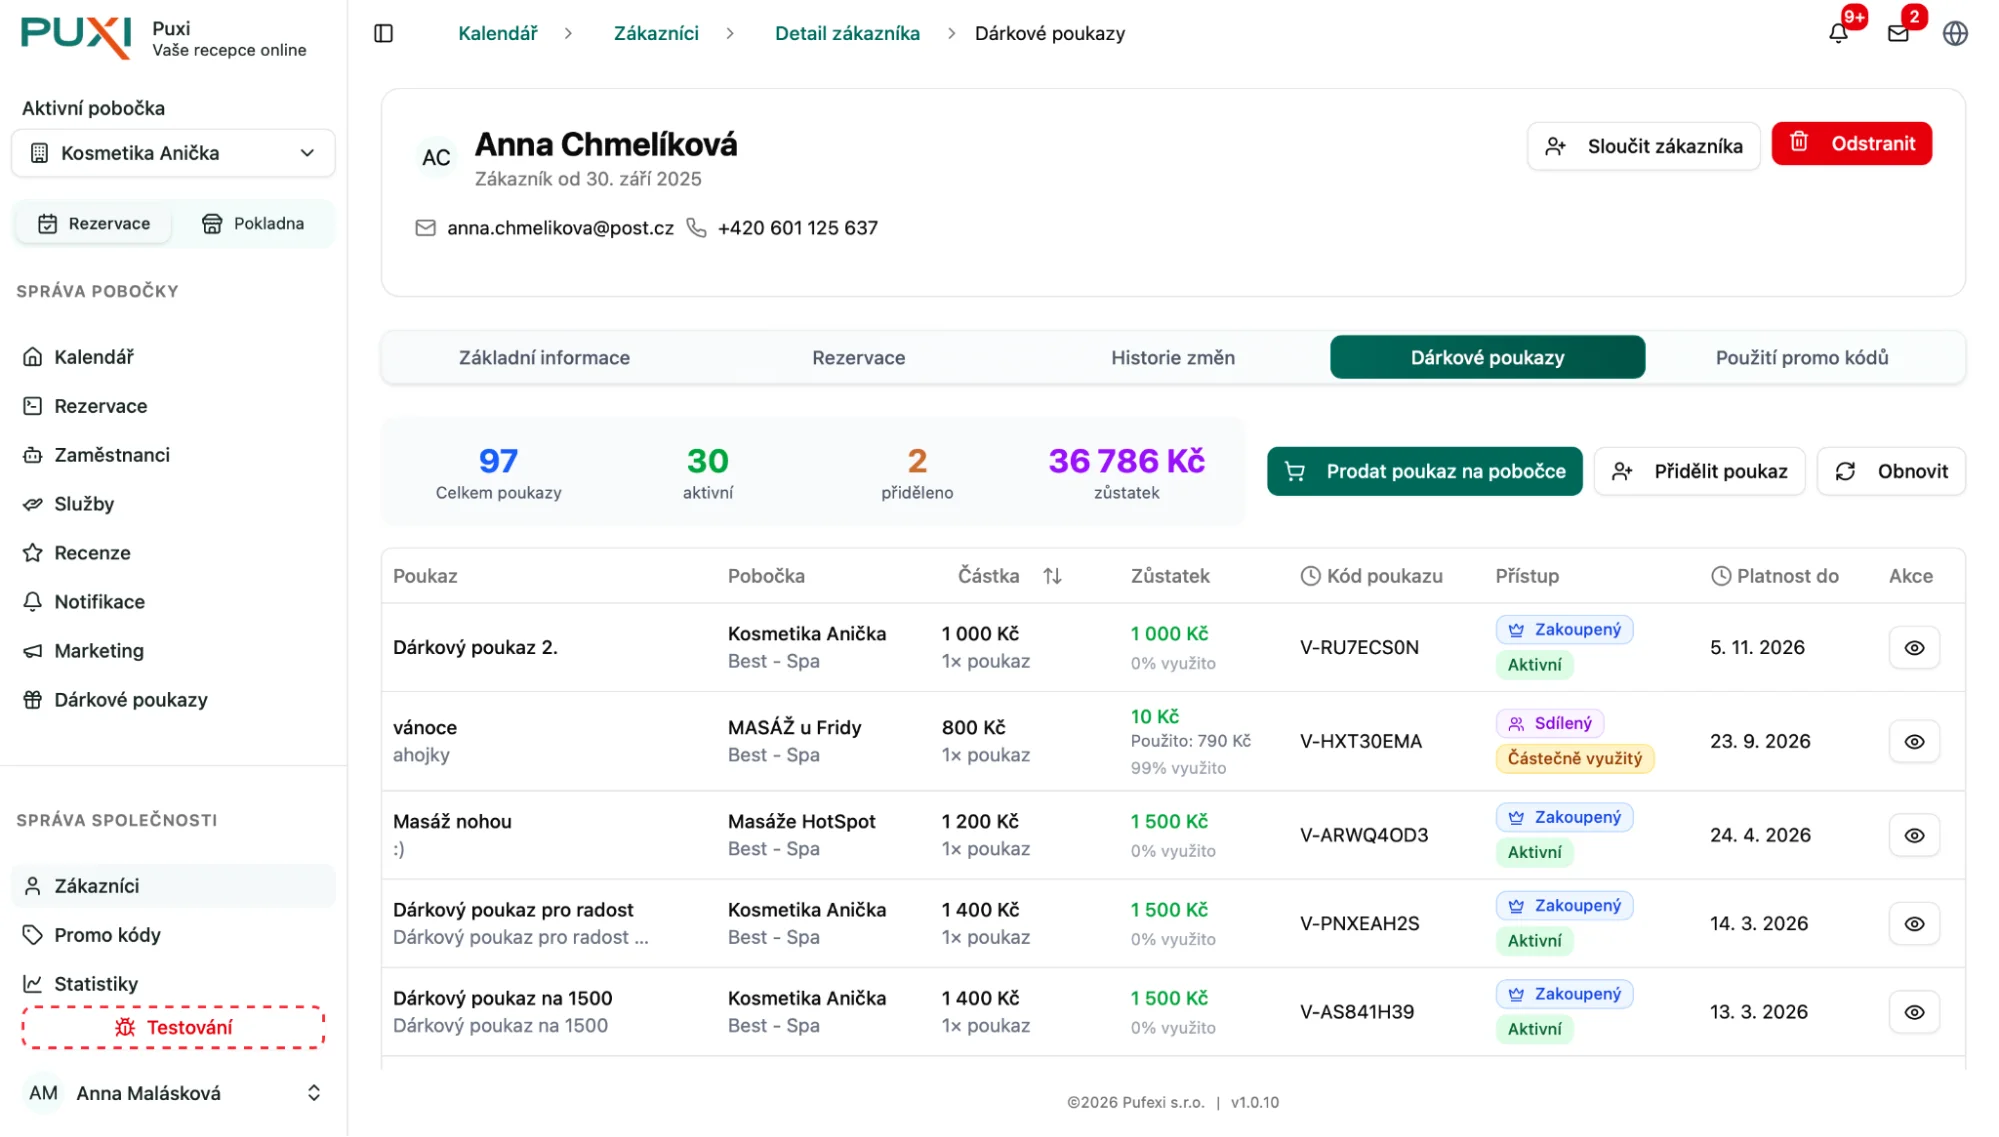Open the notifications bell icon
The image size is (1999, 1137).
1838,33
